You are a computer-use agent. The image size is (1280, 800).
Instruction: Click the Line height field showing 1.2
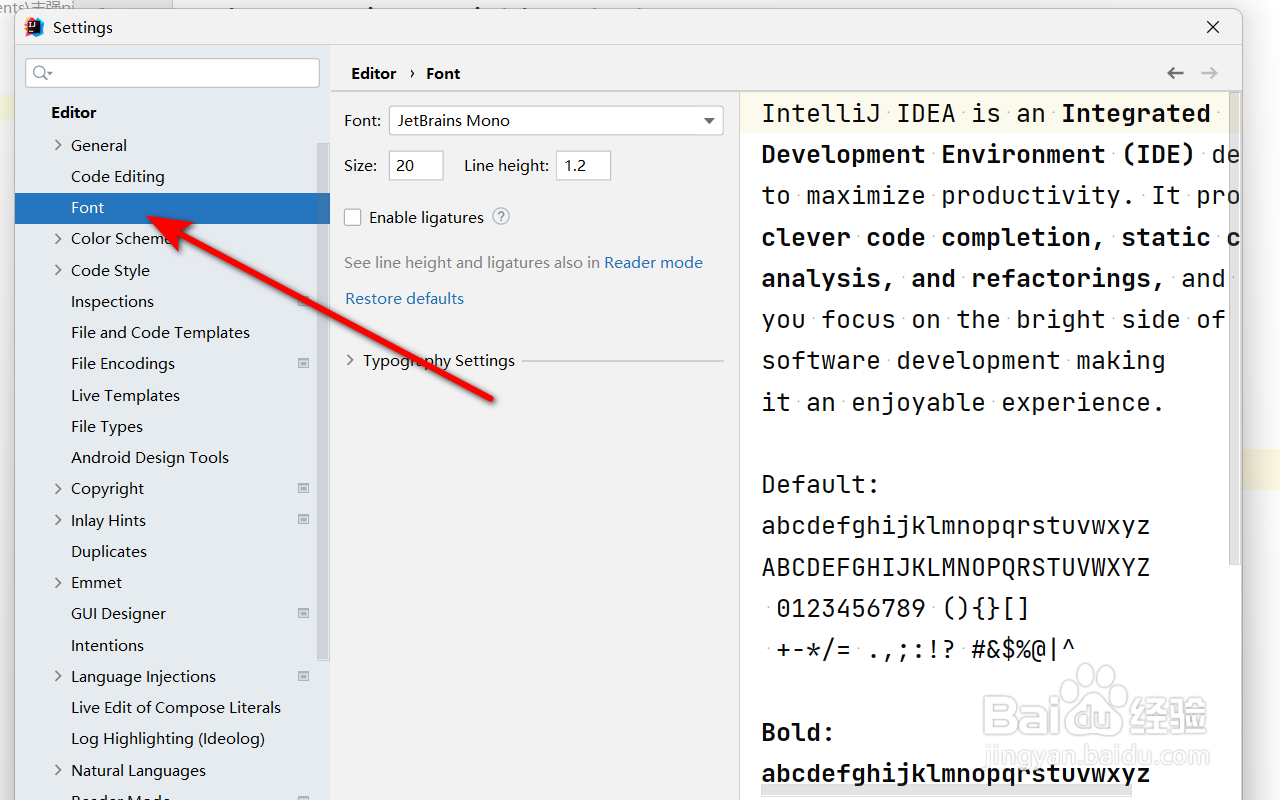tap(583, 166)
